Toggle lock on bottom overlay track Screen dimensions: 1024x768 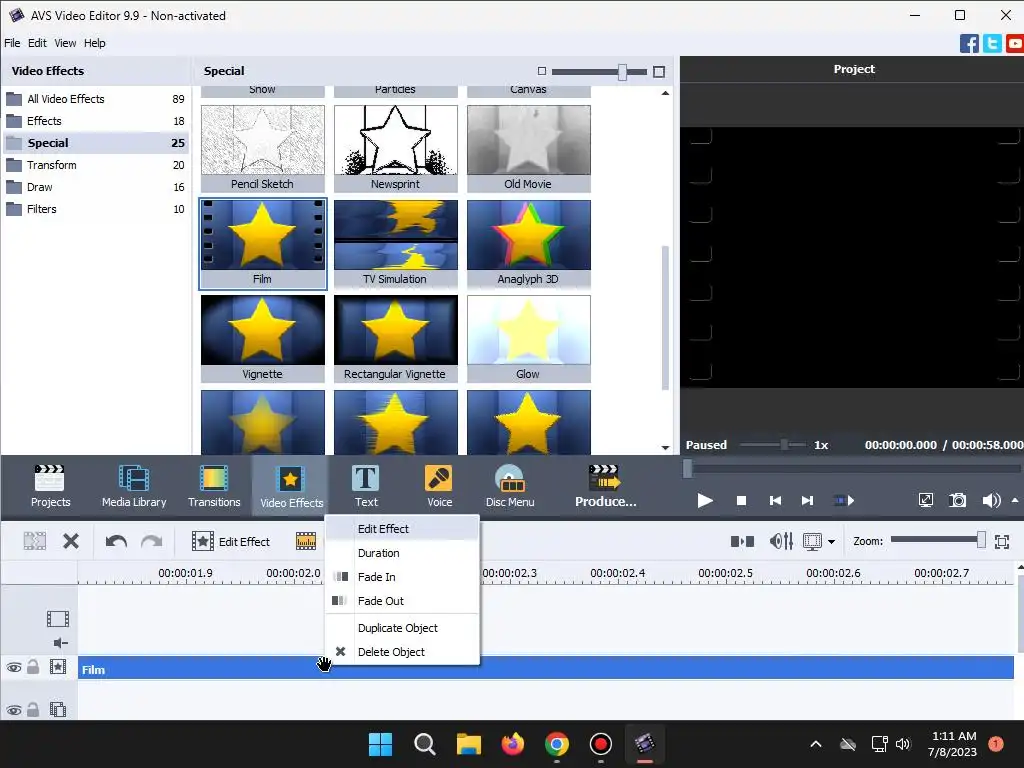coord(33,709)
